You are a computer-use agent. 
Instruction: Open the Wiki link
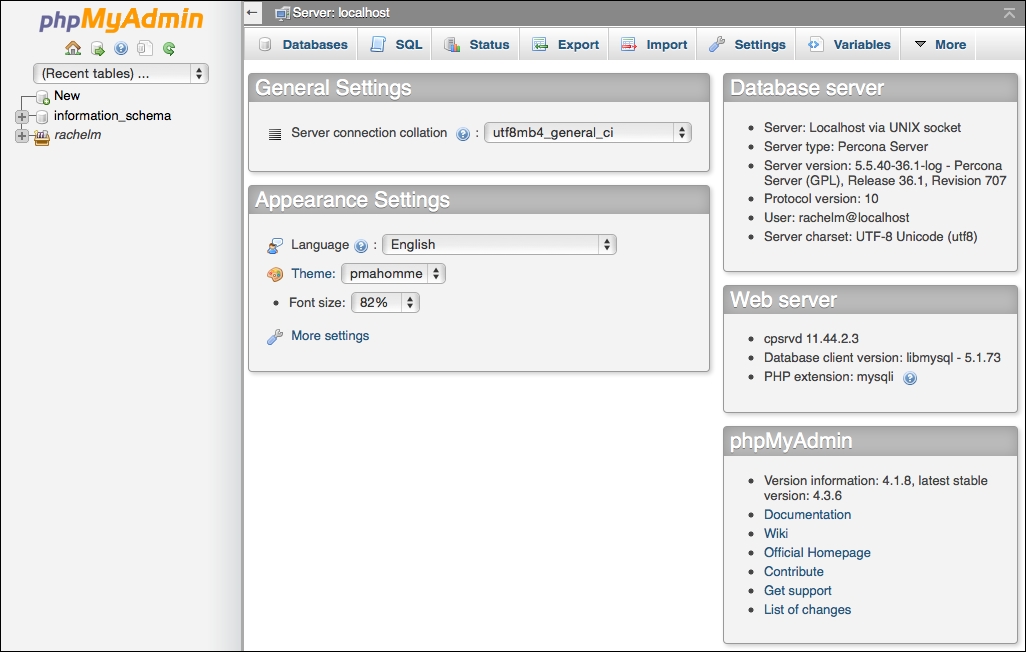[x=776, y=534]
